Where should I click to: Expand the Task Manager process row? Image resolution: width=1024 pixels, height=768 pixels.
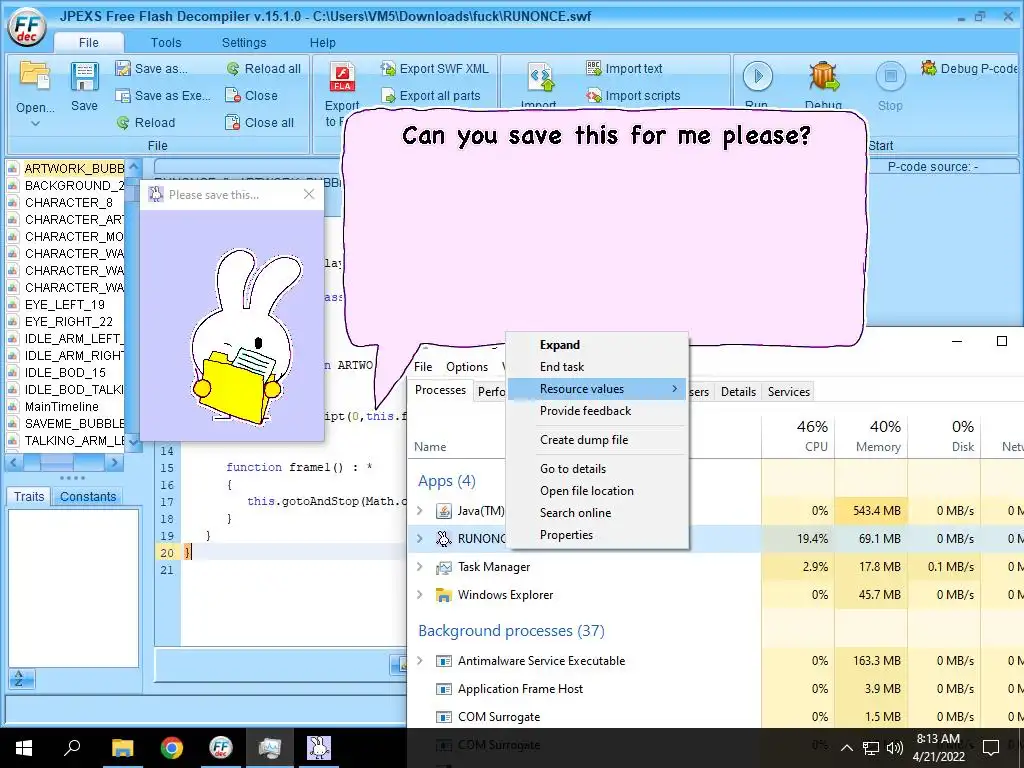(420, 566)
